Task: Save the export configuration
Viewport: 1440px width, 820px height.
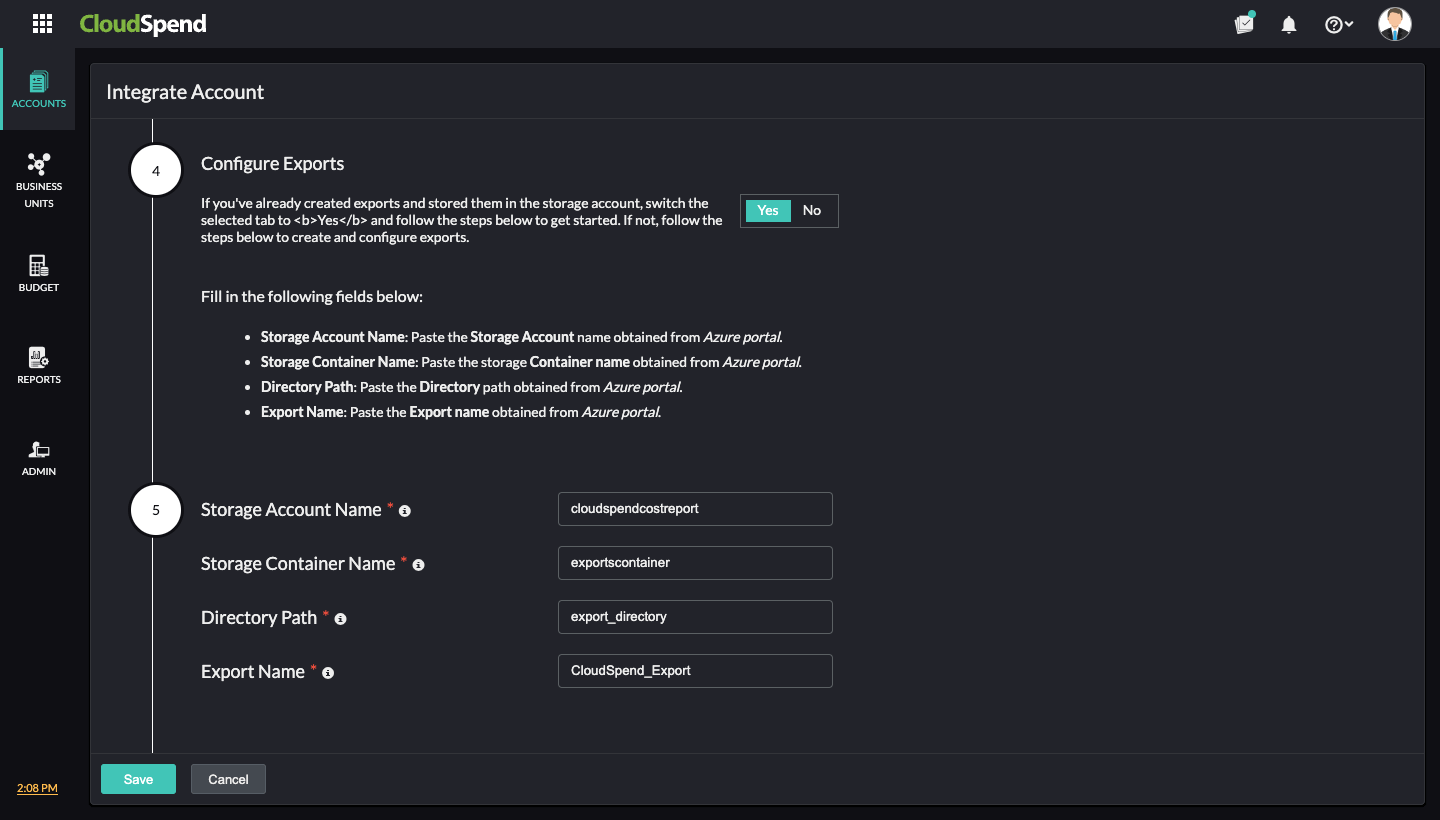Action: click(138, 778)
